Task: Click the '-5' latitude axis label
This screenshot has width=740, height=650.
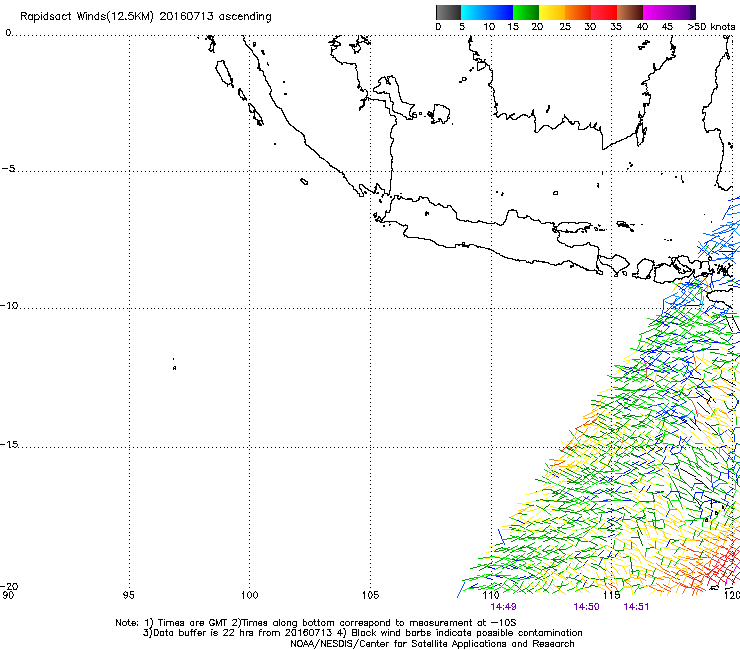Action: 8,169
